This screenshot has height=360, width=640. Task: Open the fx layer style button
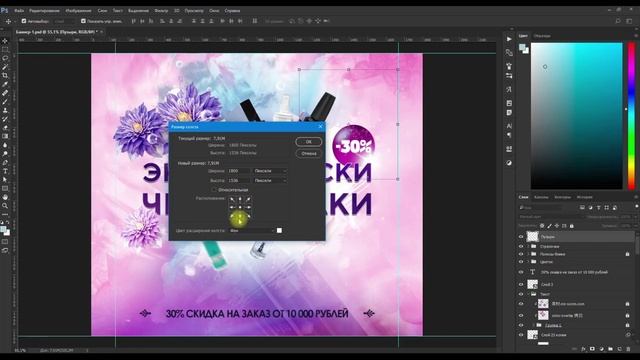[583, 349]
